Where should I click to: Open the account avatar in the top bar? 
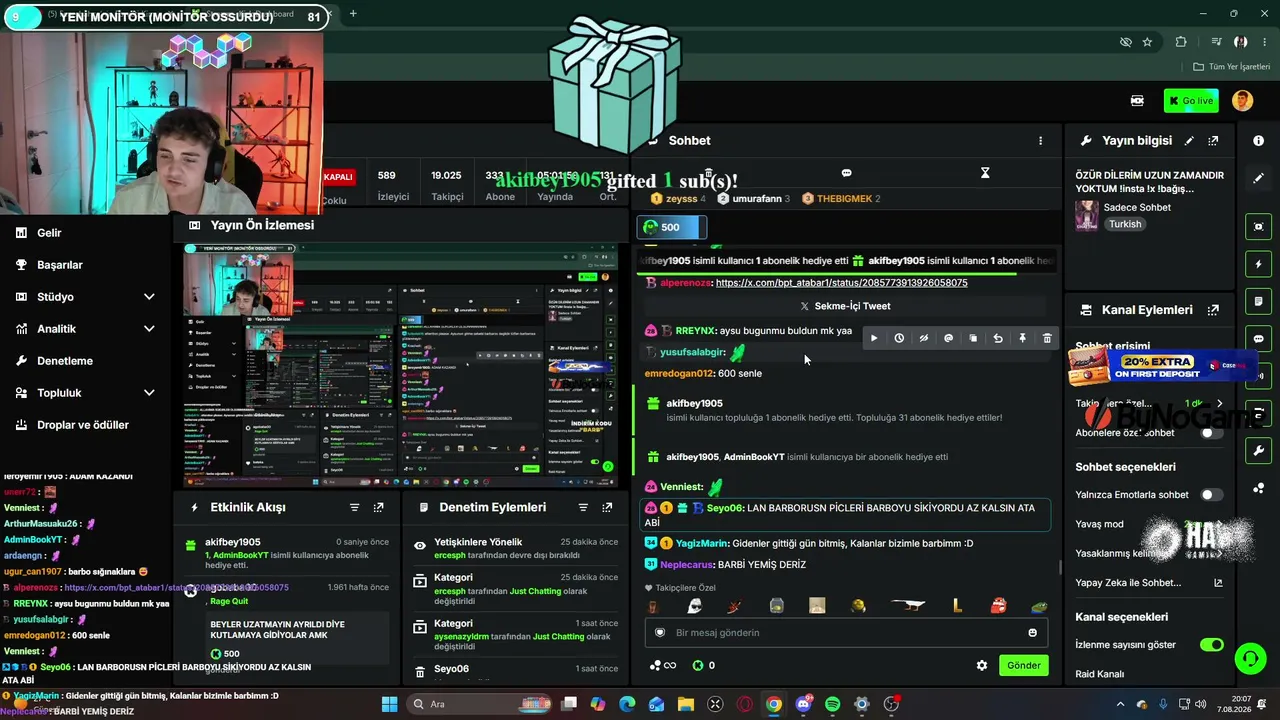(x=1242, y=100)
